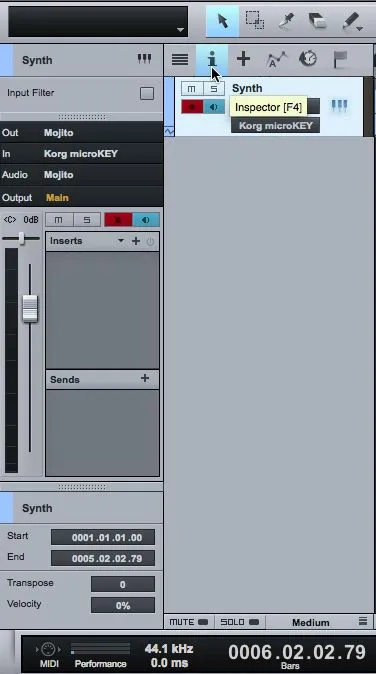Open Out instrument selector showing Mojito
Viewport: 376px width, 674px height.
click(81, 132)
